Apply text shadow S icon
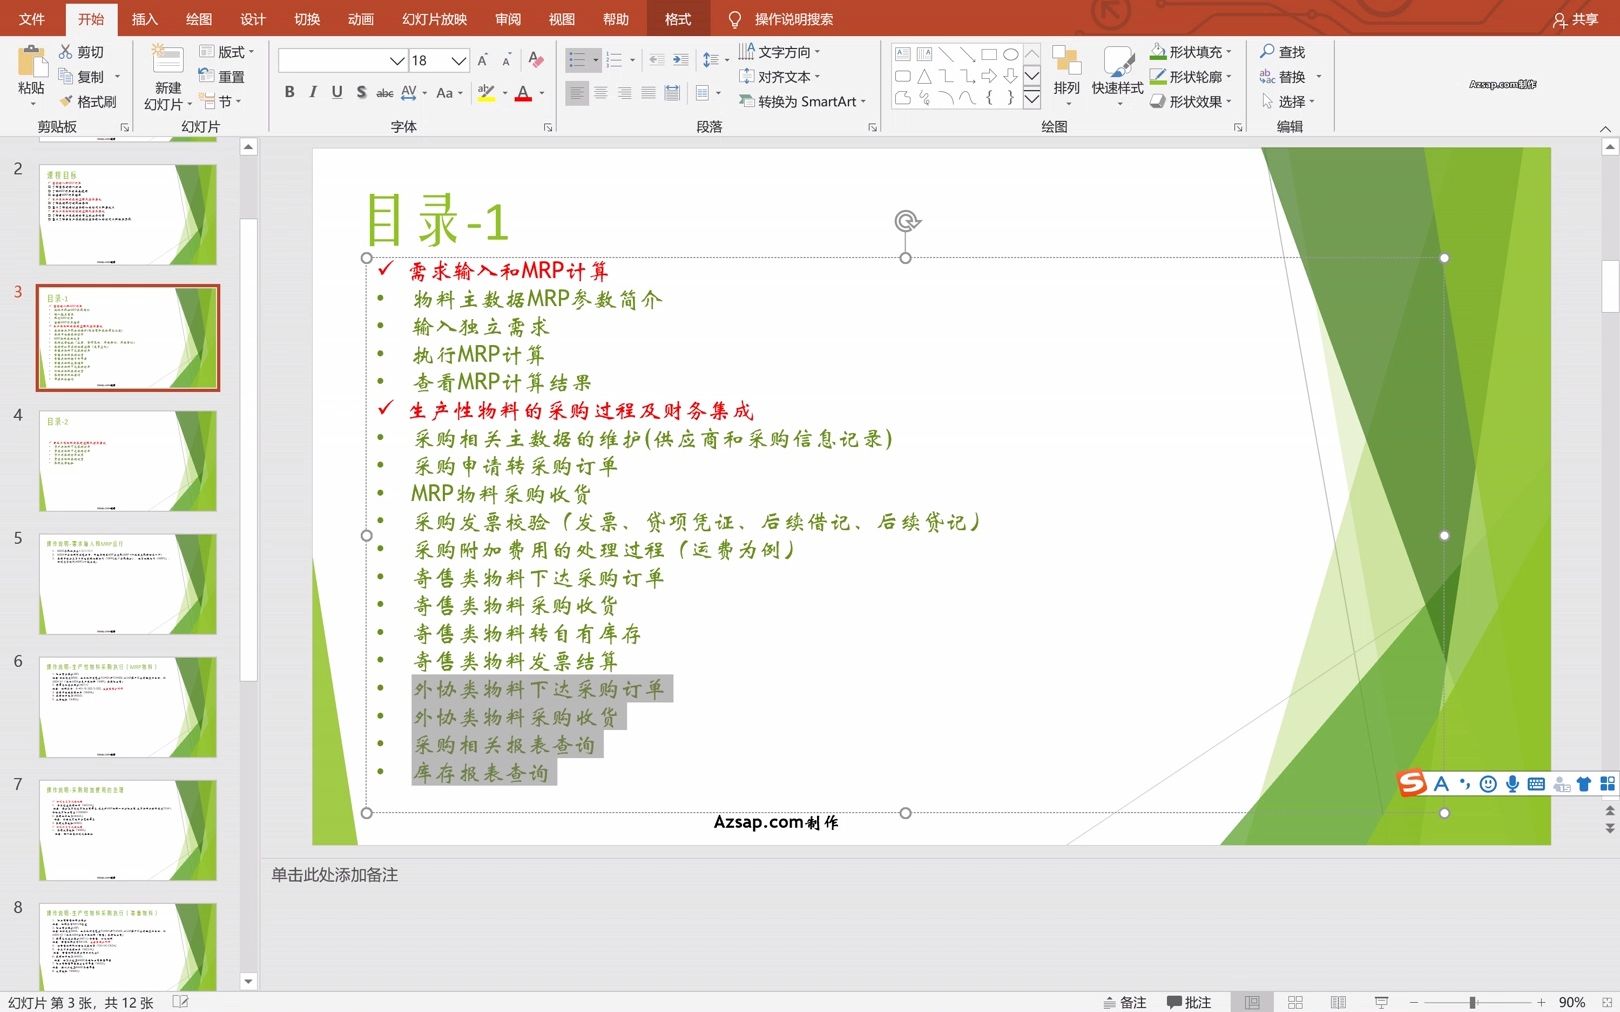 click(x=361, y=92)
